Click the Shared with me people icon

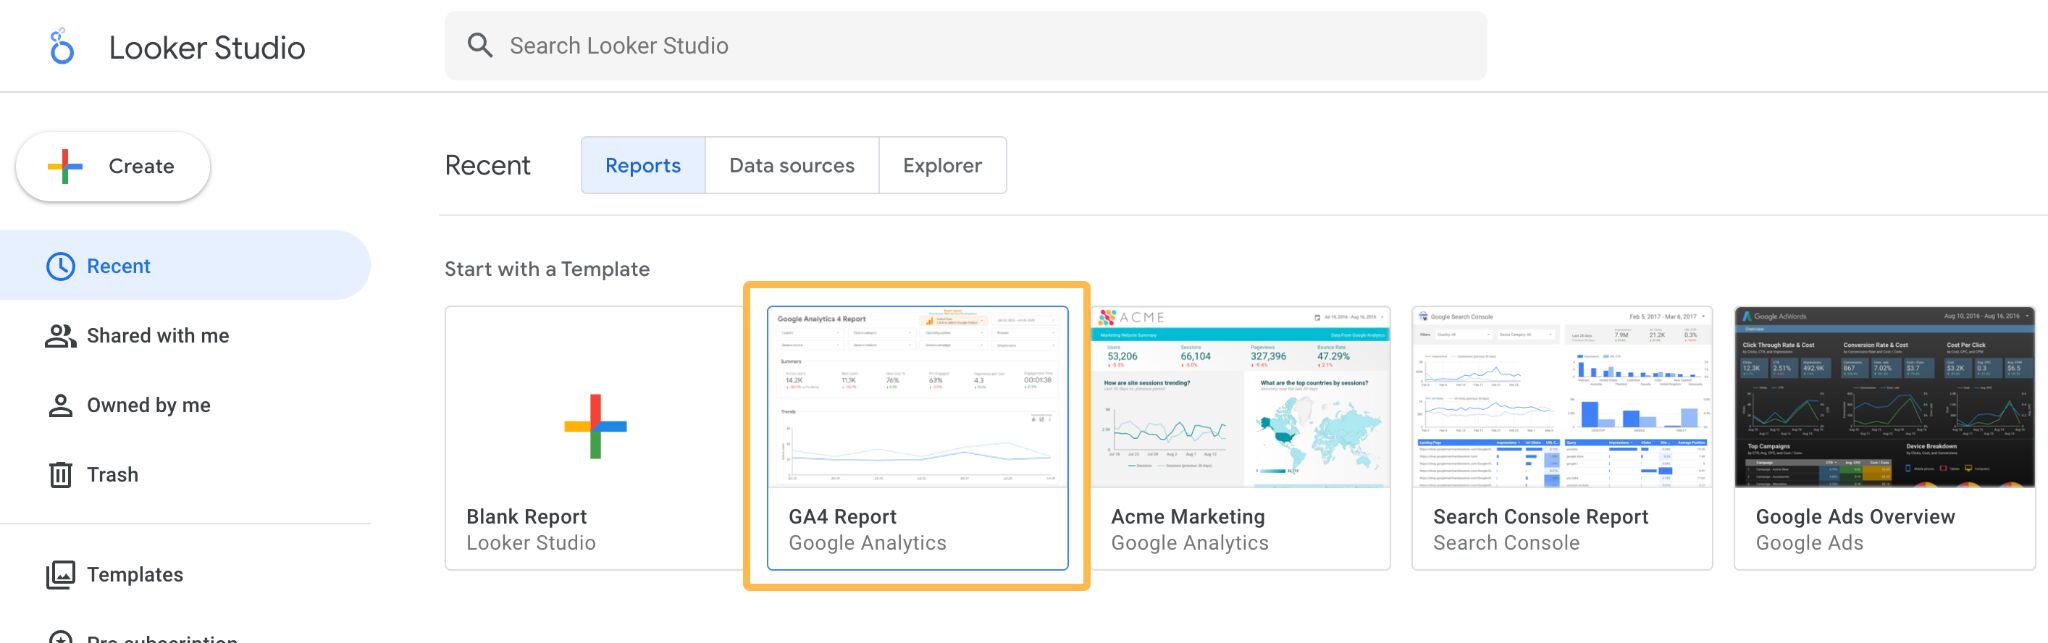point(61,336)
